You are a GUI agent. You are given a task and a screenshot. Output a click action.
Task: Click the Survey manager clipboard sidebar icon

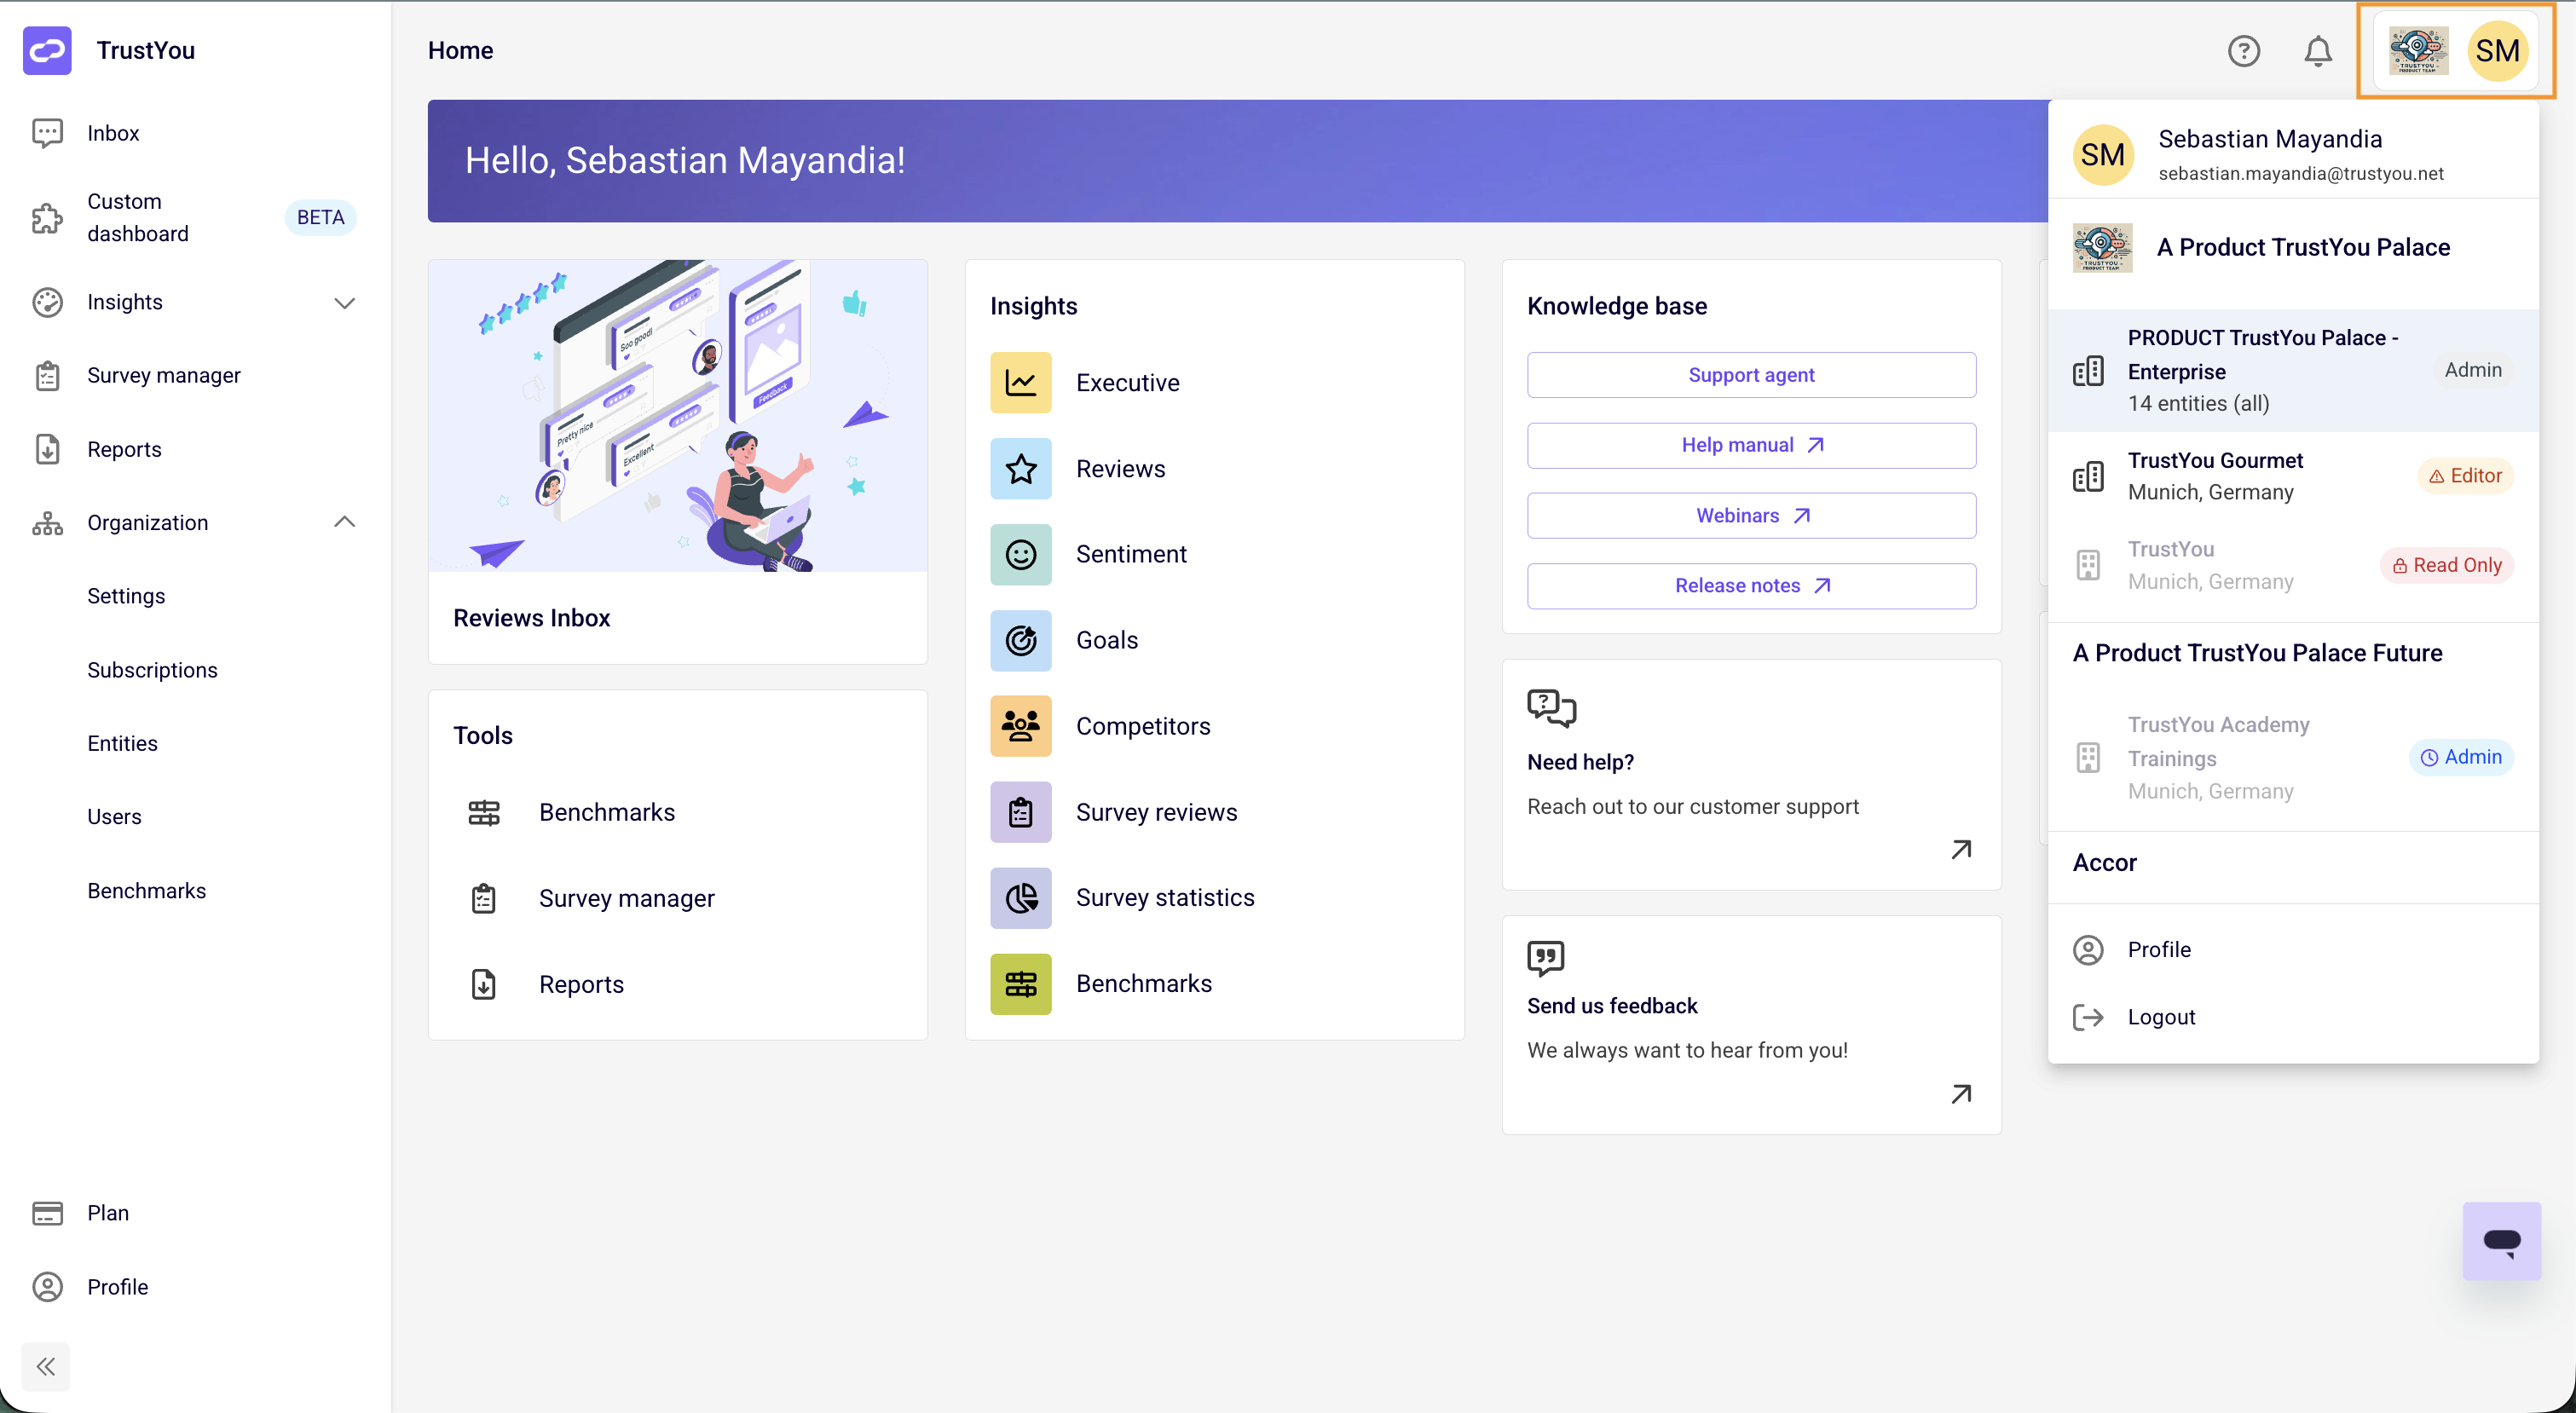tap(47, 376)
